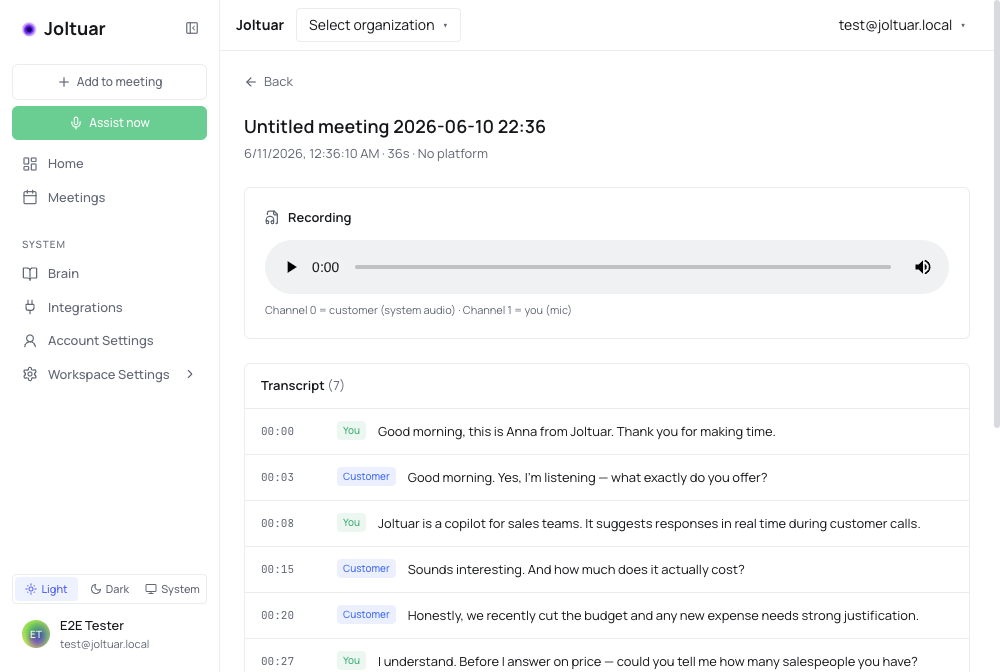Collapse the sidebar panel icon
Viewport: 1000px width, 672px height.
pos(192,28)
